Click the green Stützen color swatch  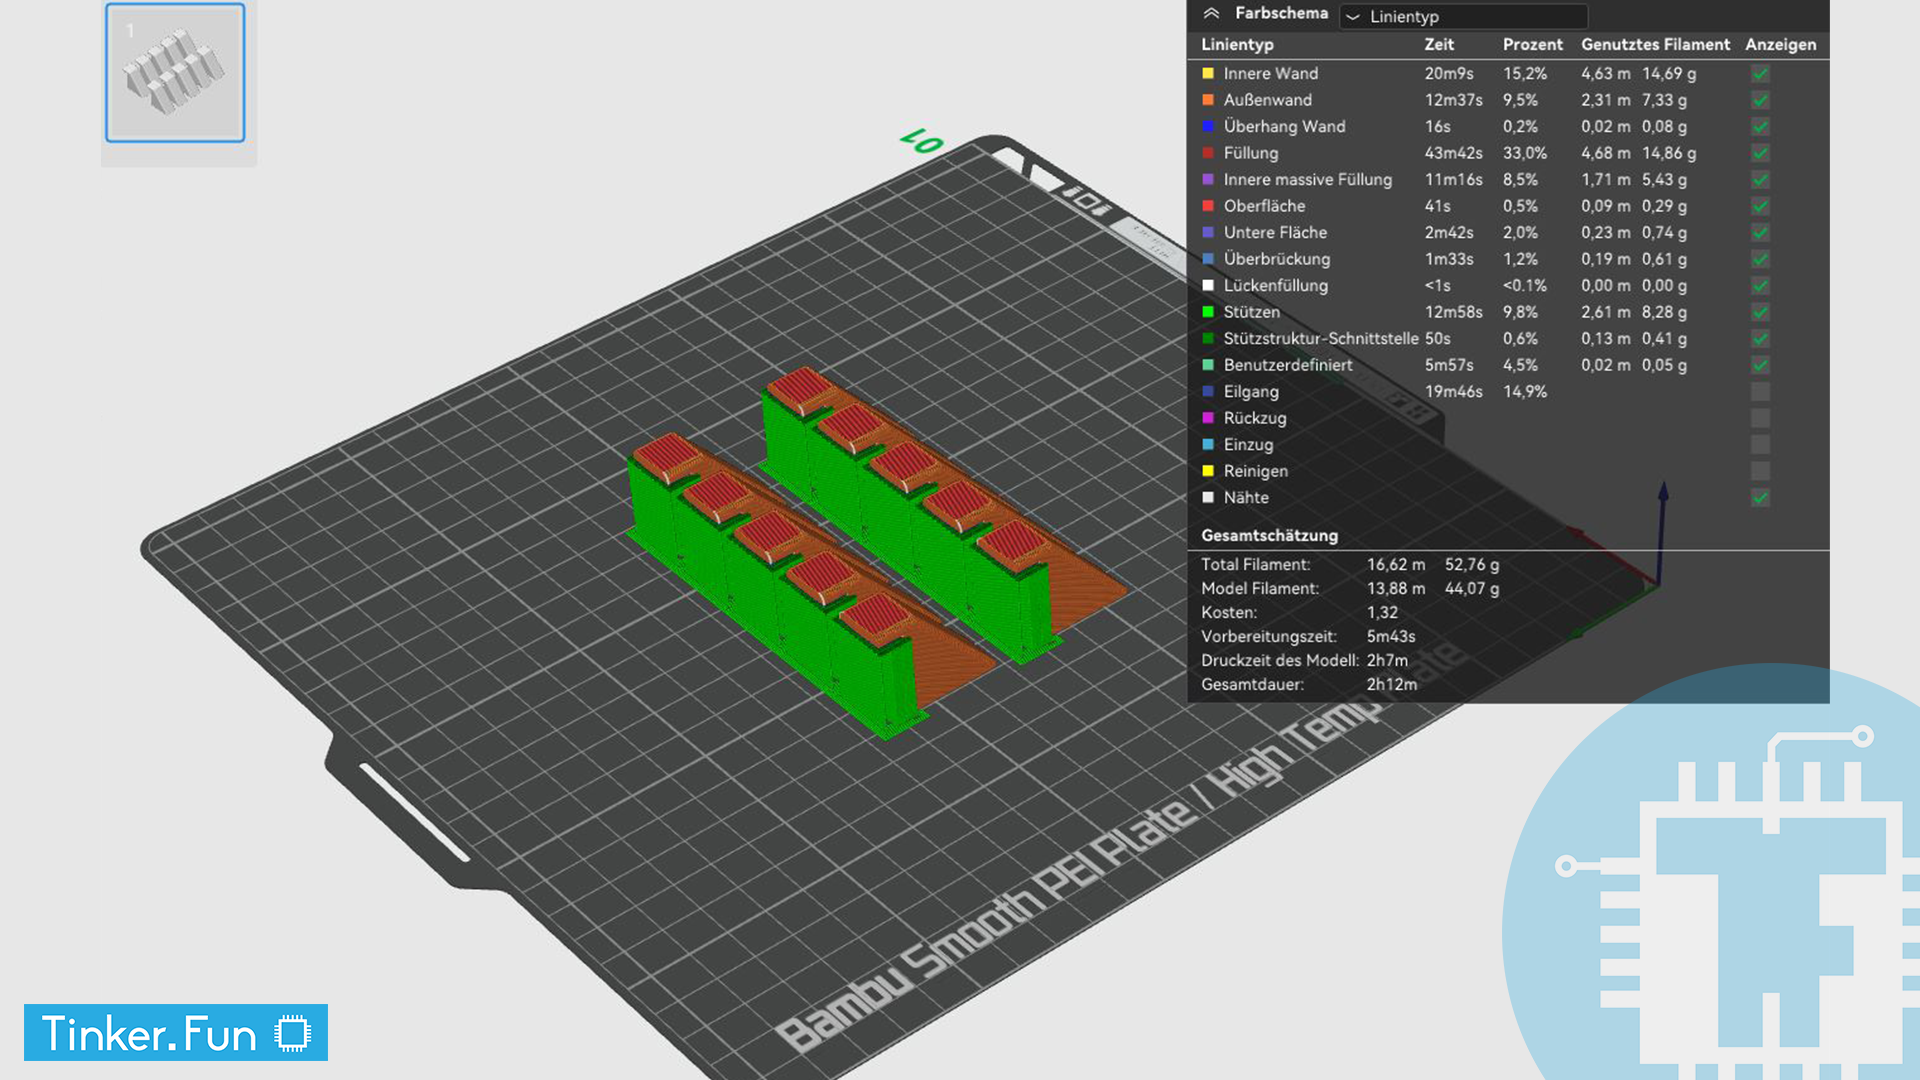1208,312
